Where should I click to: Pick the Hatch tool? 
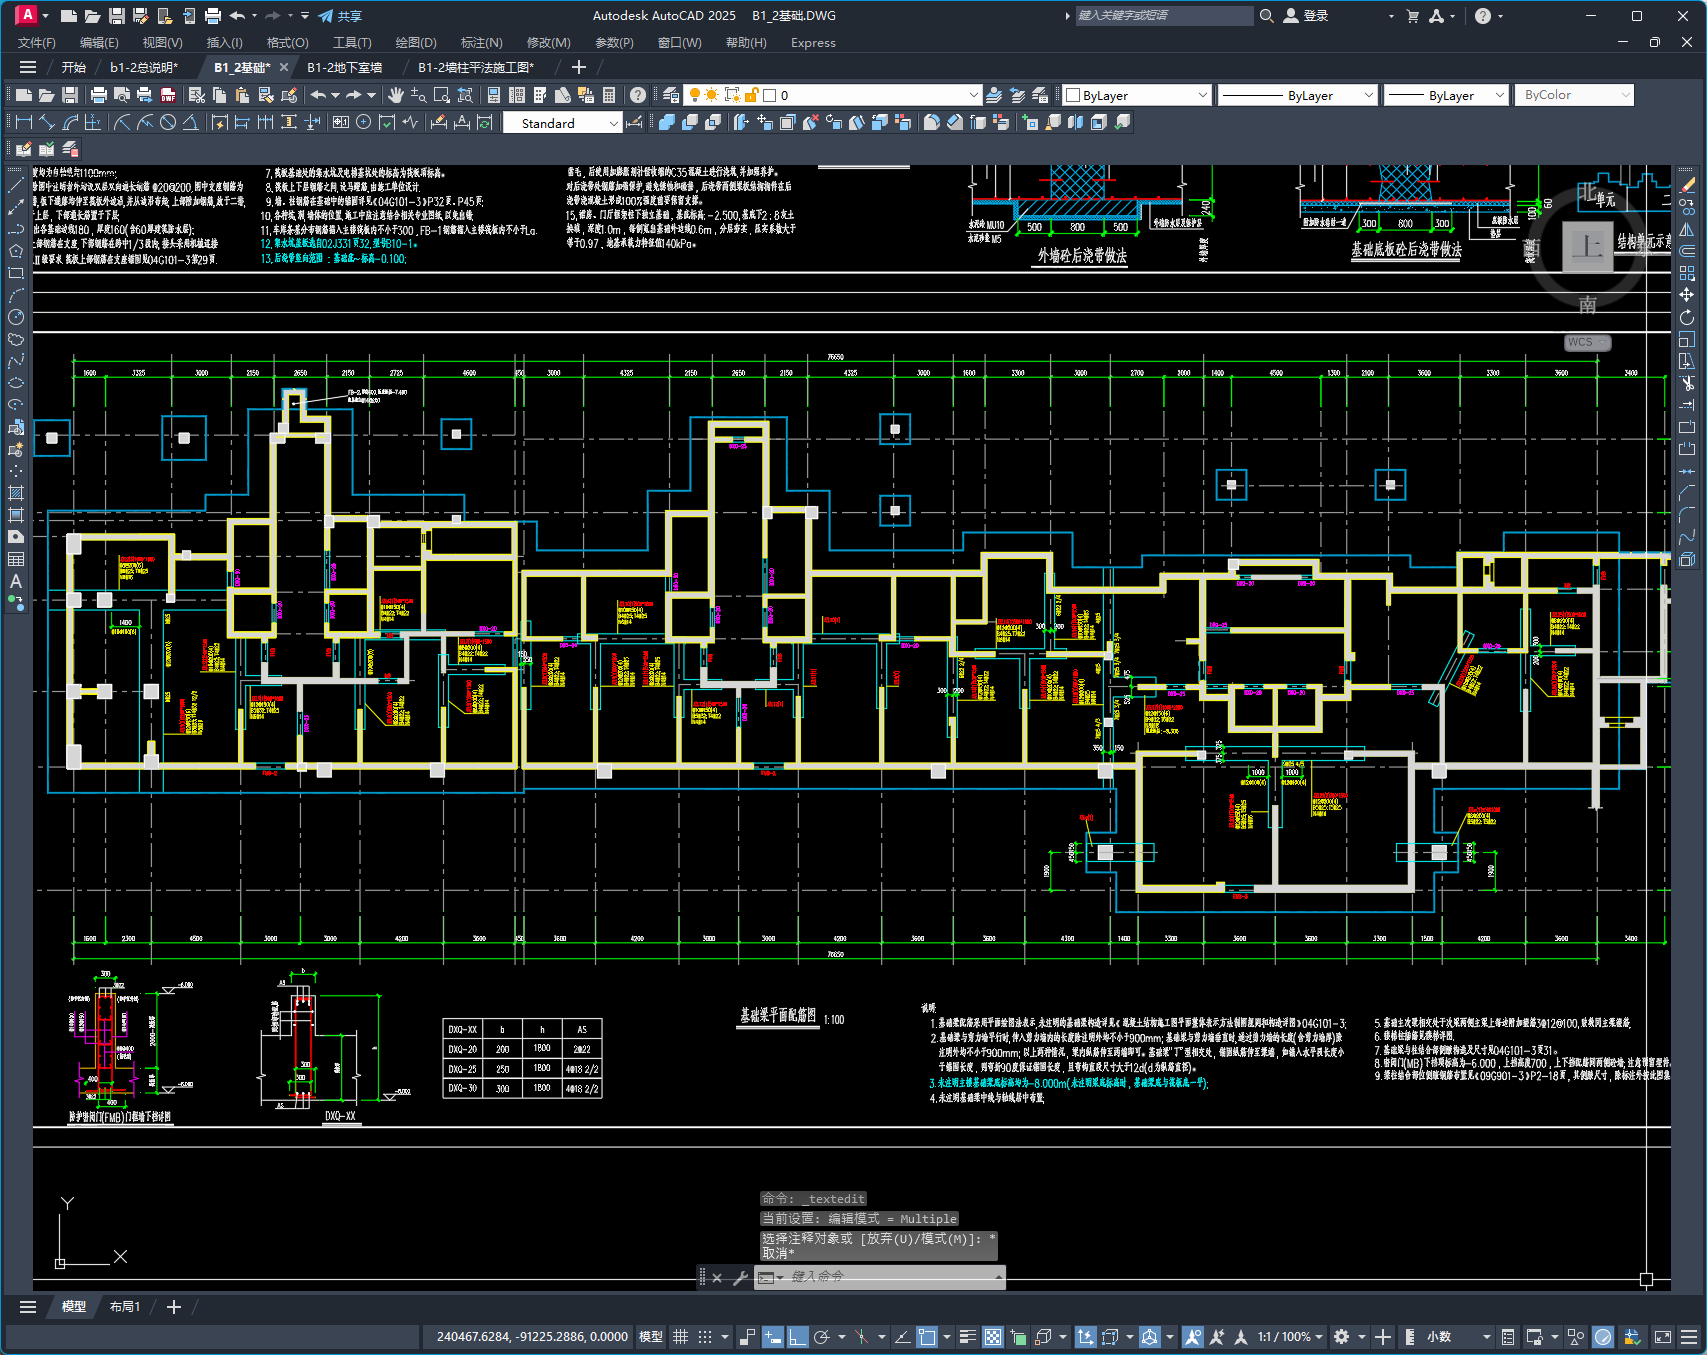point(16,493)
